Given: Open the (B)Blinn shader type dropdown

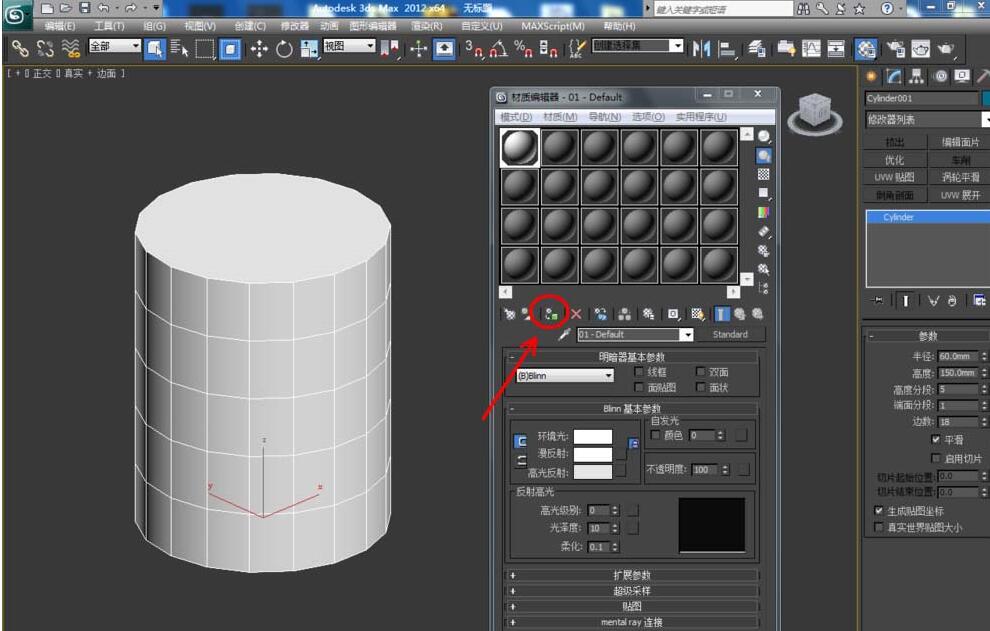Looking at the screenshot, I should point(565,375).
